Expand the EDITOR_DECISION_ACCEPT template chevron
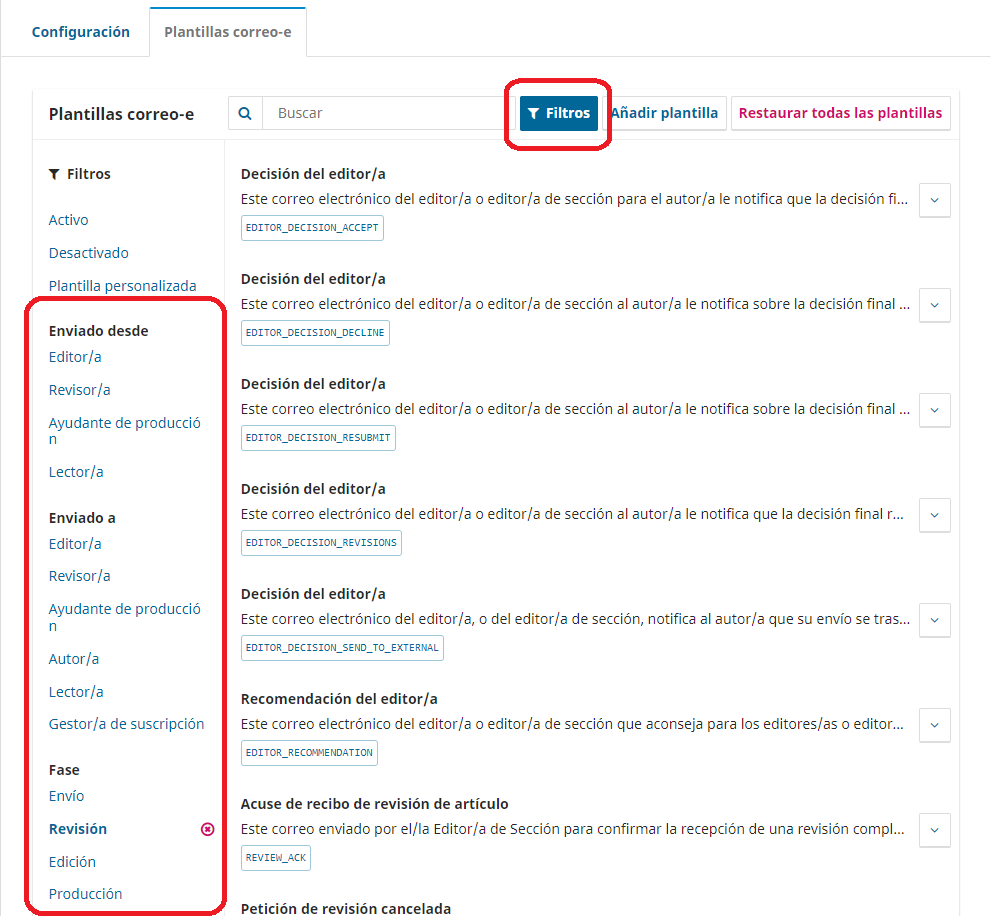This screenshot has height=916, width=991. coord(934,200)
